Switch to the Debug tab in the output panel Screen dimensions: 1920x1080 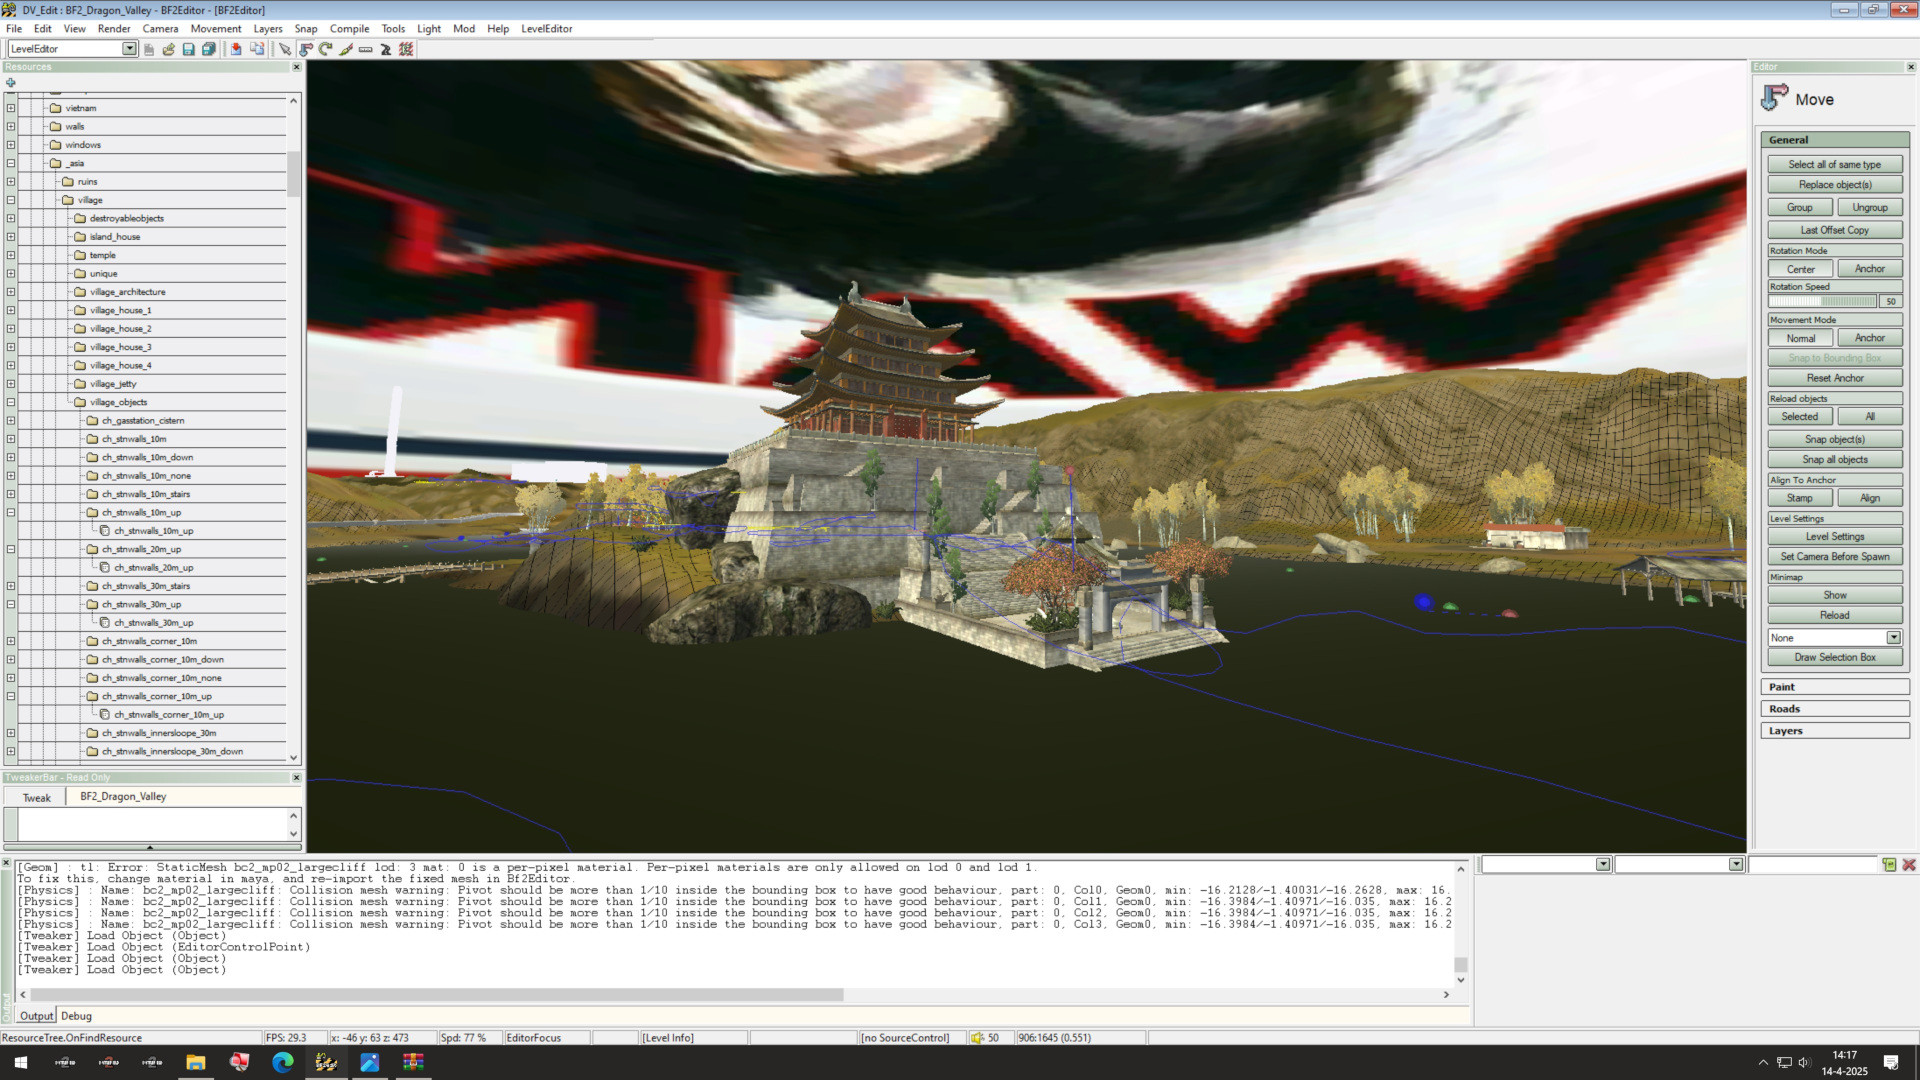coord(74,1015)
